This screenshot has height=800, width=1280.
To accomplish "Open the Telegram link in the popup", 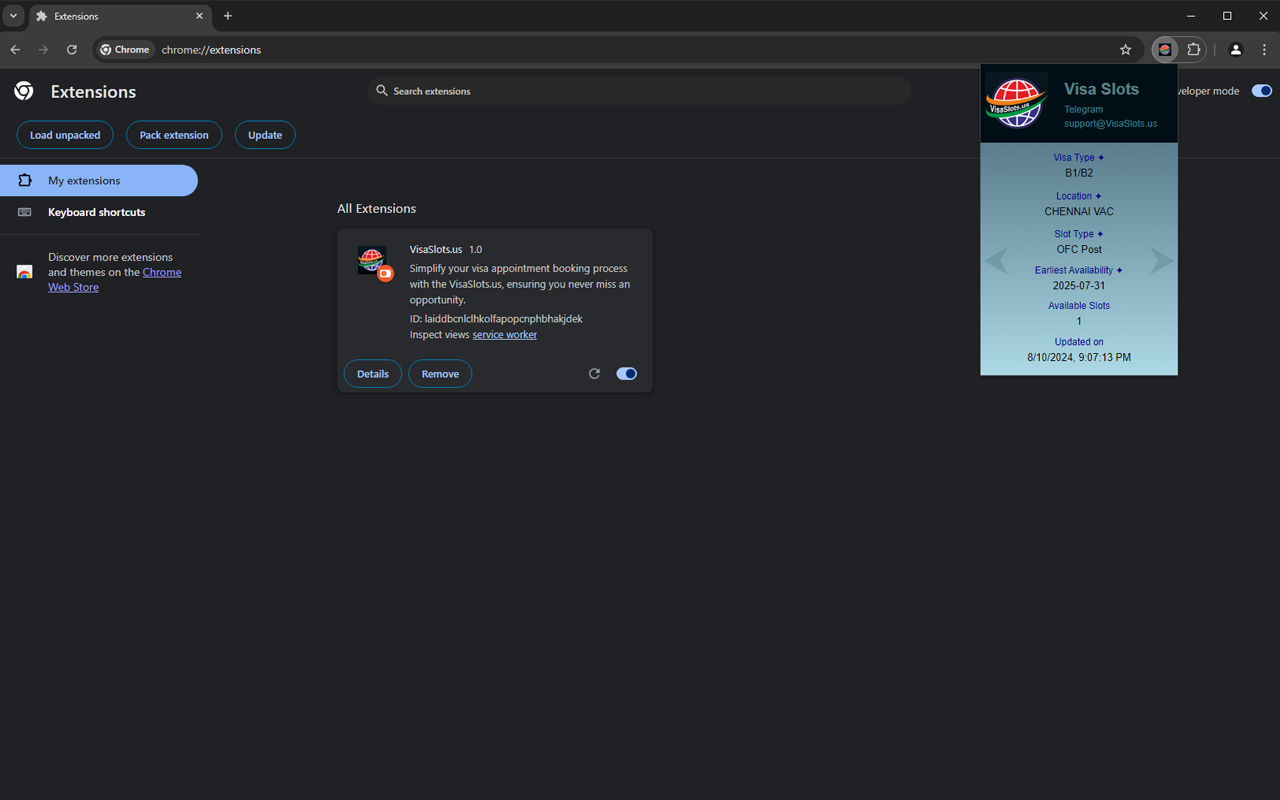I will [1084, 110].
